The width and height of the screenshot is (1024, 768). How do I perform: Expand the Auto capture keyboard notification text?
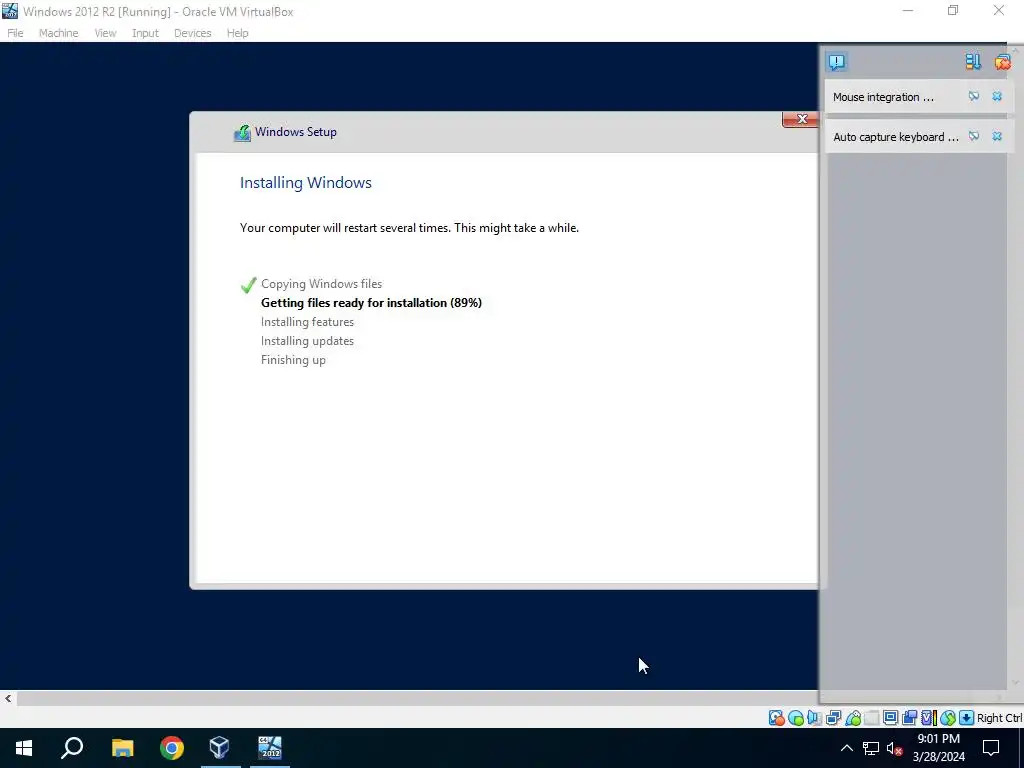(895, 137)
